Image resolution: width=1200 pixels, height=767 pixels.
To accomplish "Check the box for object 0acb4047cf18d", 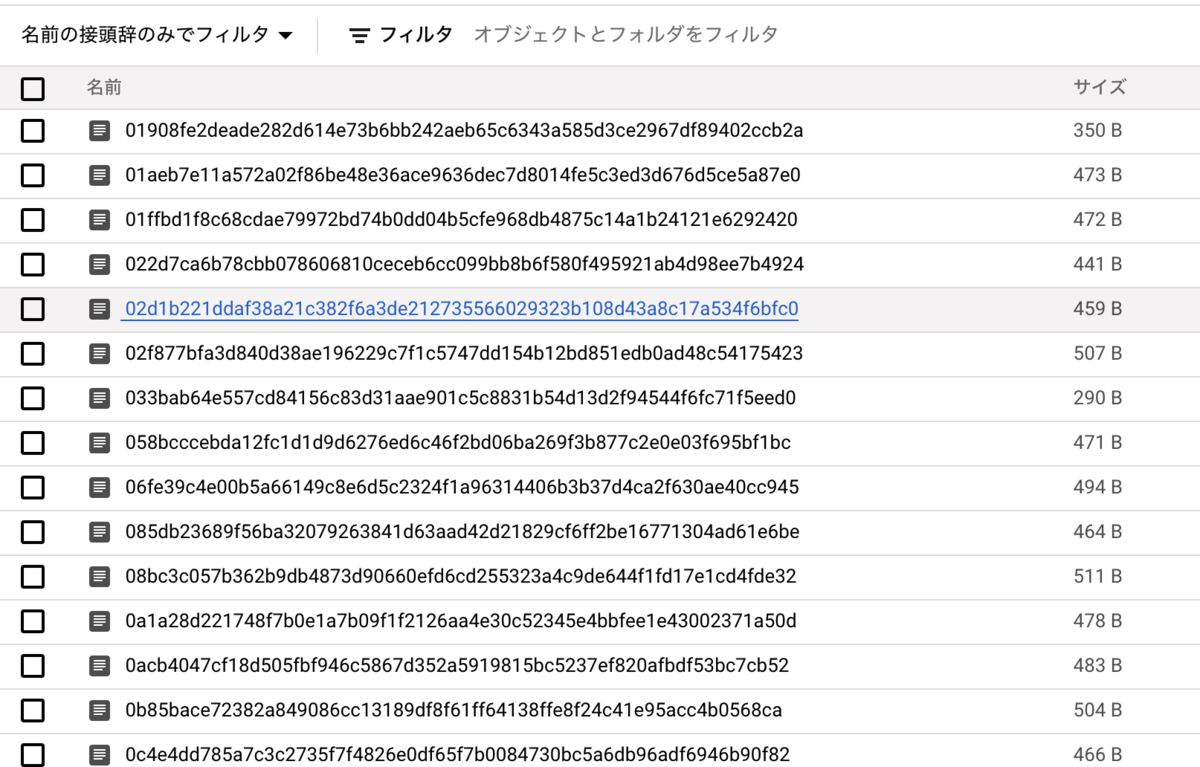I will 33,666.
